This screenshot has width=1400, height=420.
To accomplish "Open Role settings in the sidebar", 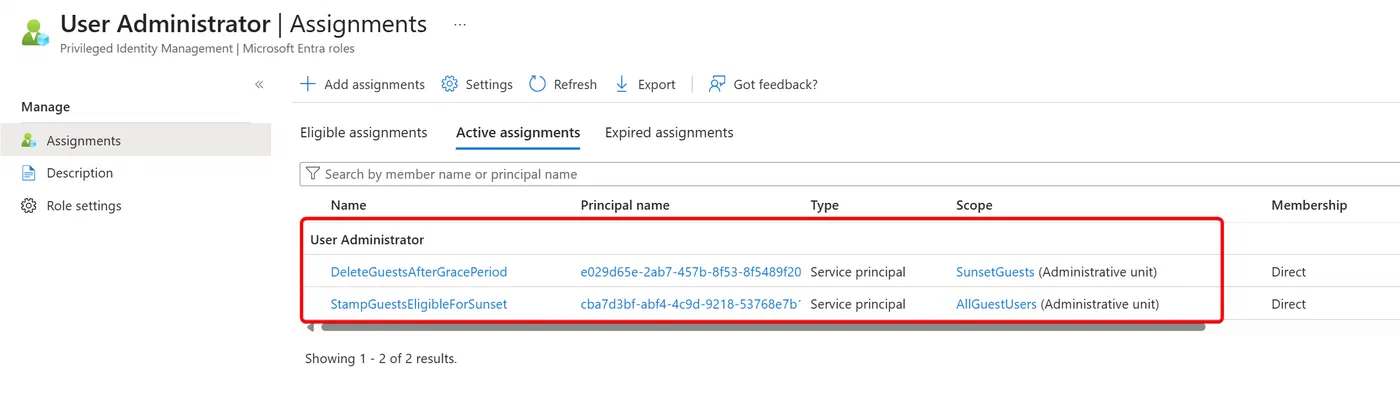I will (84, 206).
